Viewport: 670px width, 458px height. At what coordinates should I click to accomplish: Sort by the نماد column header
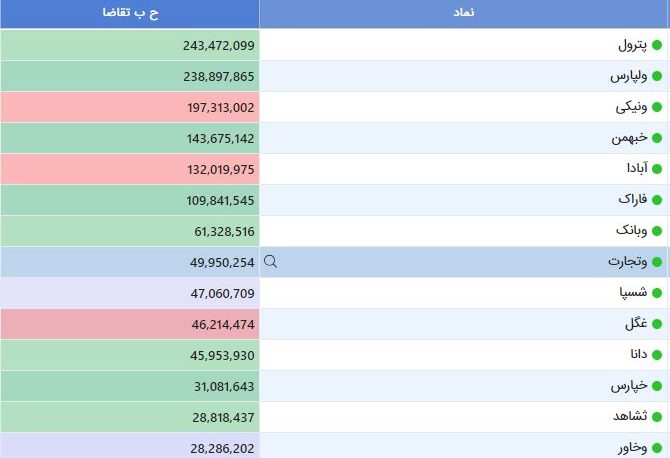pos(464,13)
